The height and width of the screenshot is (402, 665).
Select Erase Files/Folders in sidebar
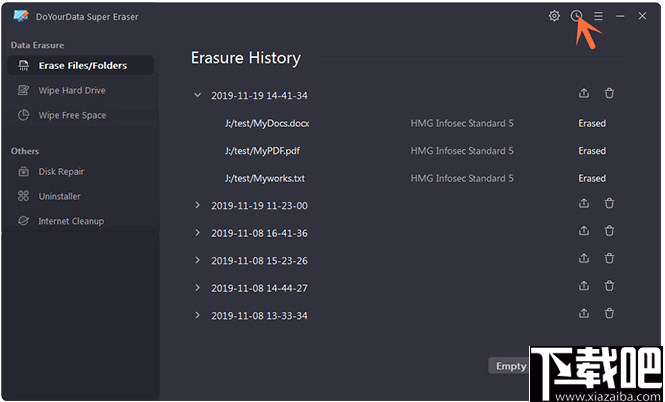point(81,65)
